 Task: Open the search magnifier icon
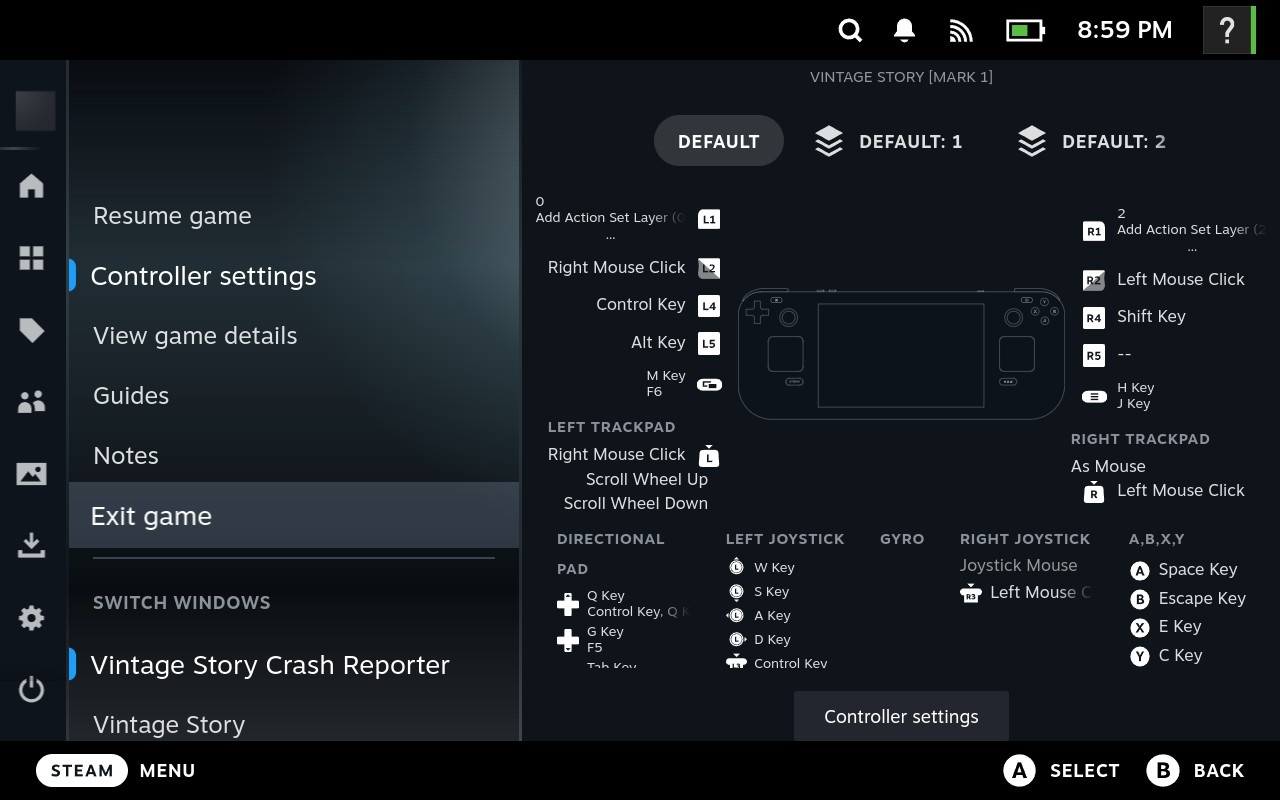click(850, 30)
